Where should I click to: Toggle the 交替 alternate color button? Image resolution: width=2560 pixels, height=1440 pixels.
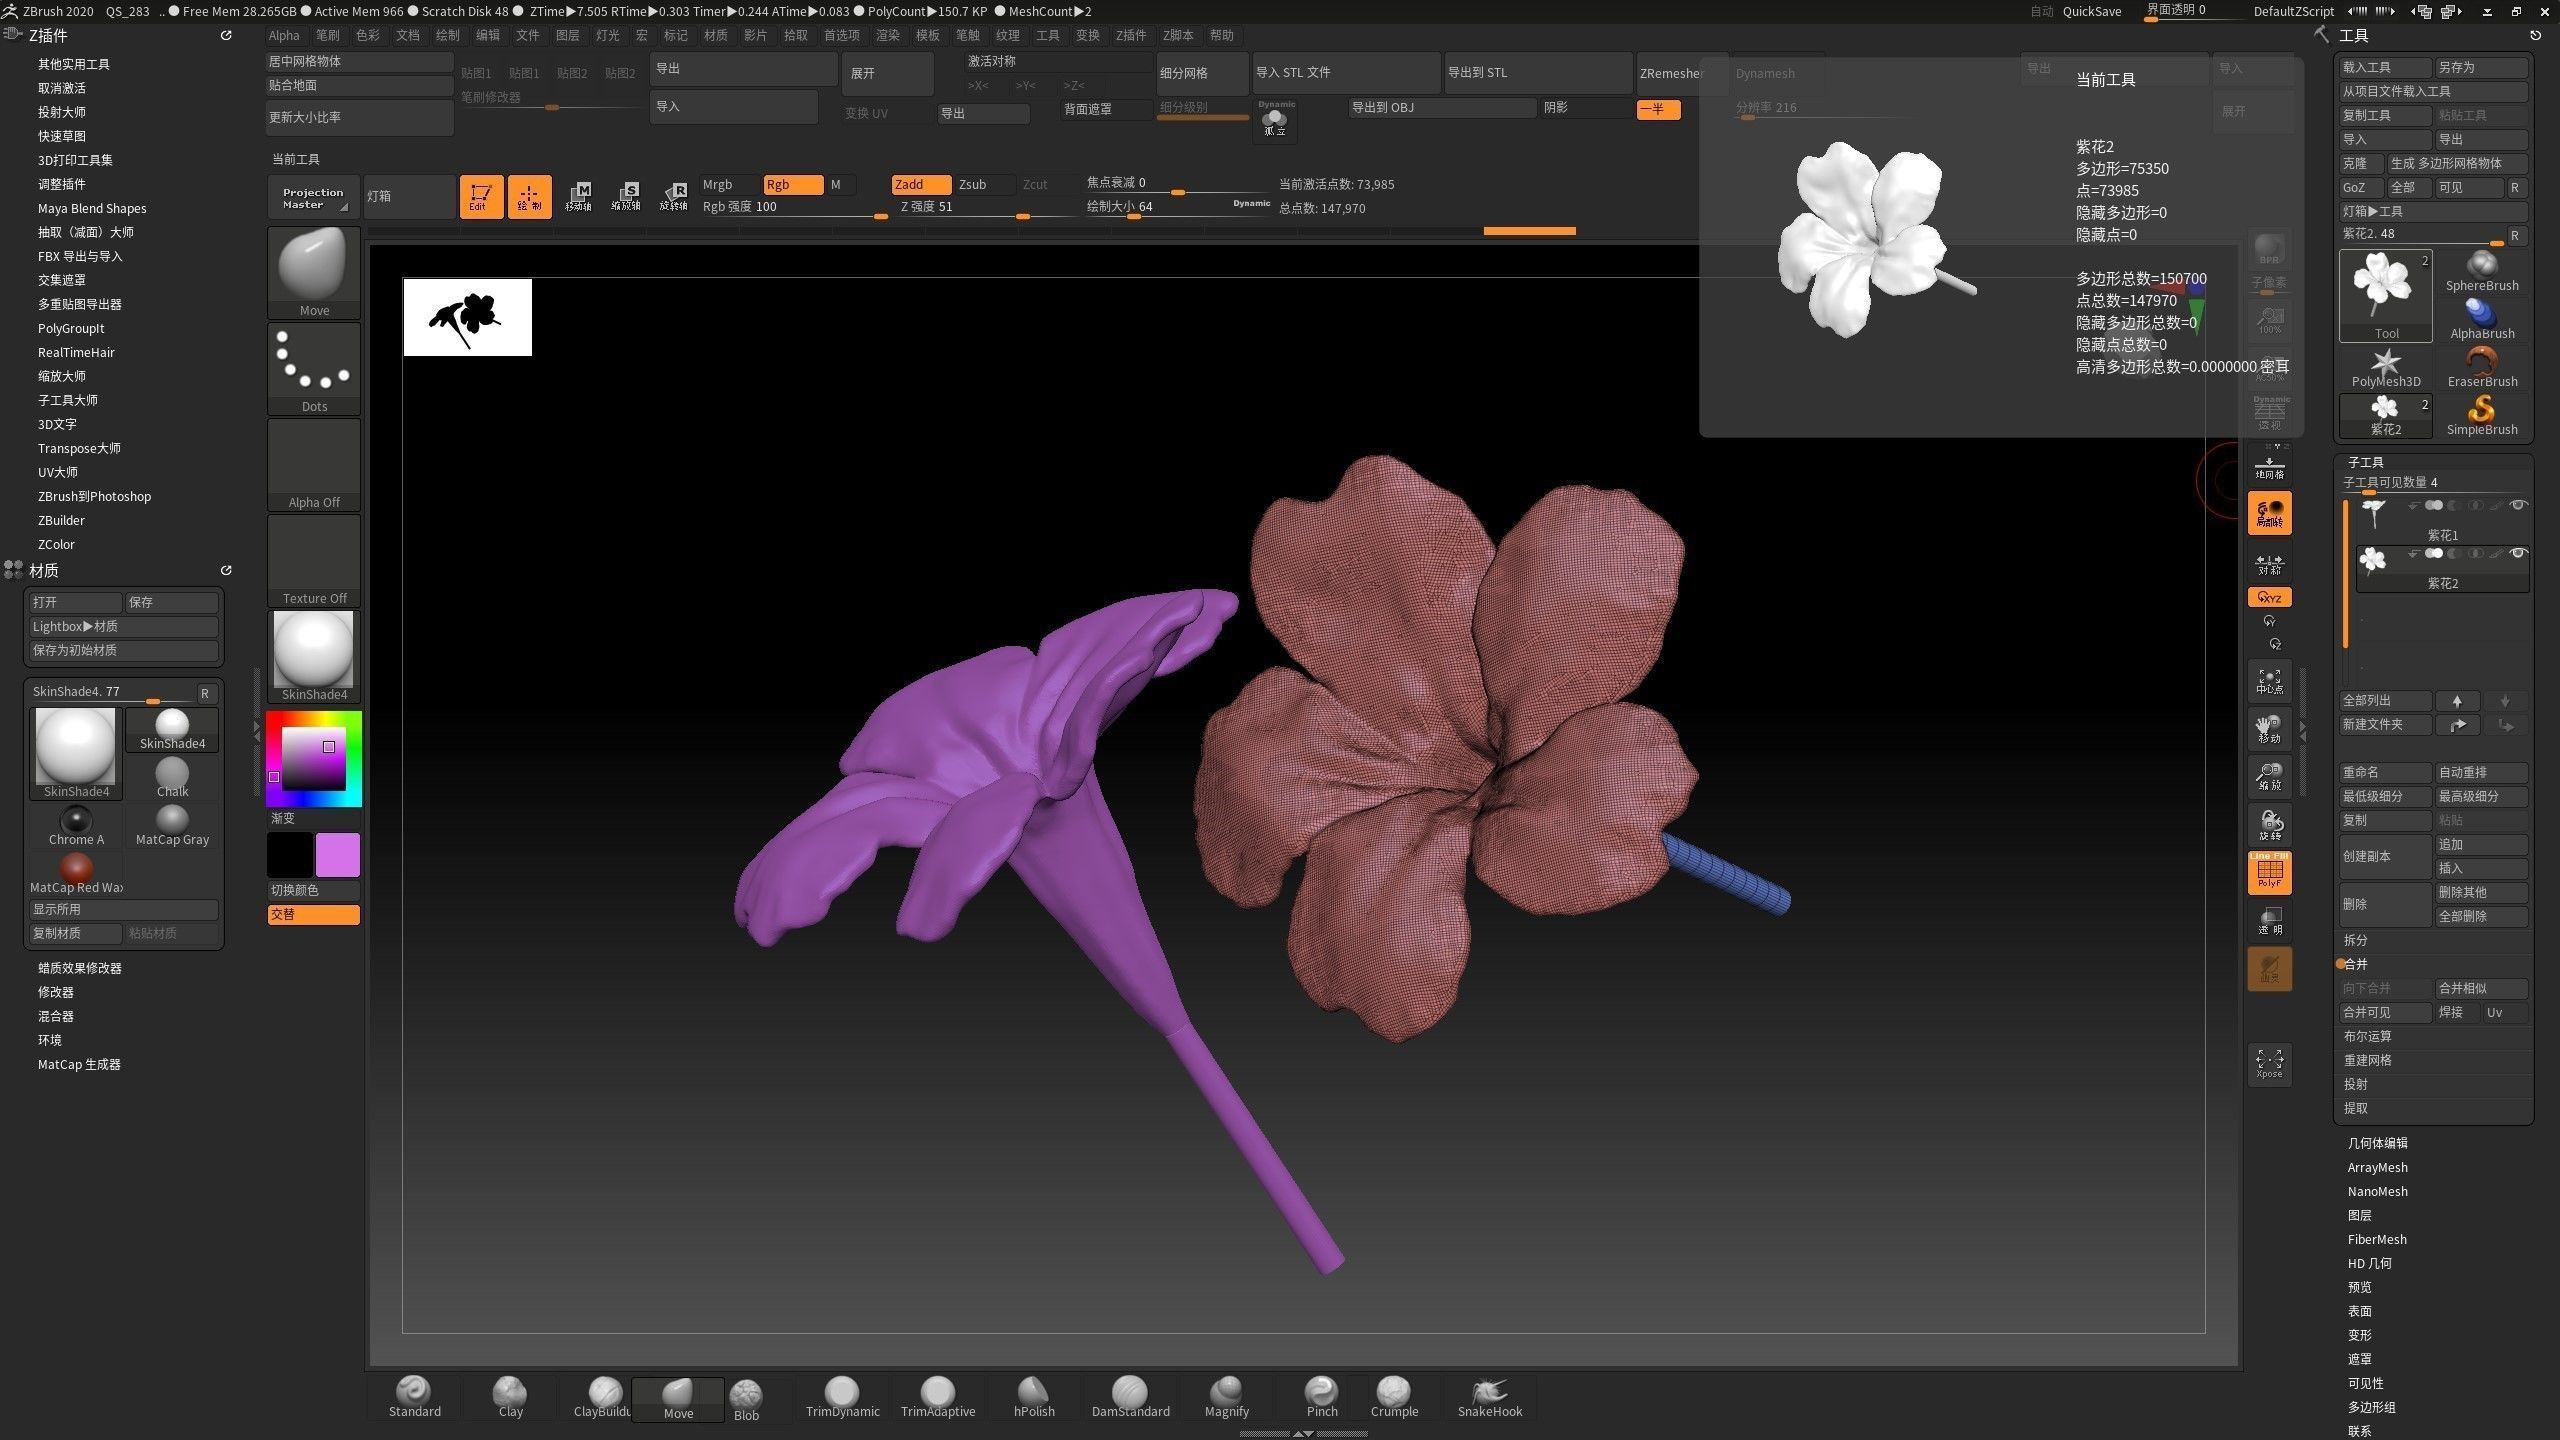pyautogui.click(x=313, y=914)
